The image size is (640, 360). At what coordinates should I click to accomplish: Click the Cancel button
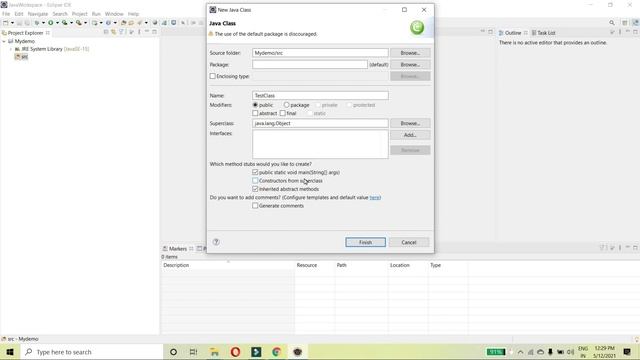[409, 242]
